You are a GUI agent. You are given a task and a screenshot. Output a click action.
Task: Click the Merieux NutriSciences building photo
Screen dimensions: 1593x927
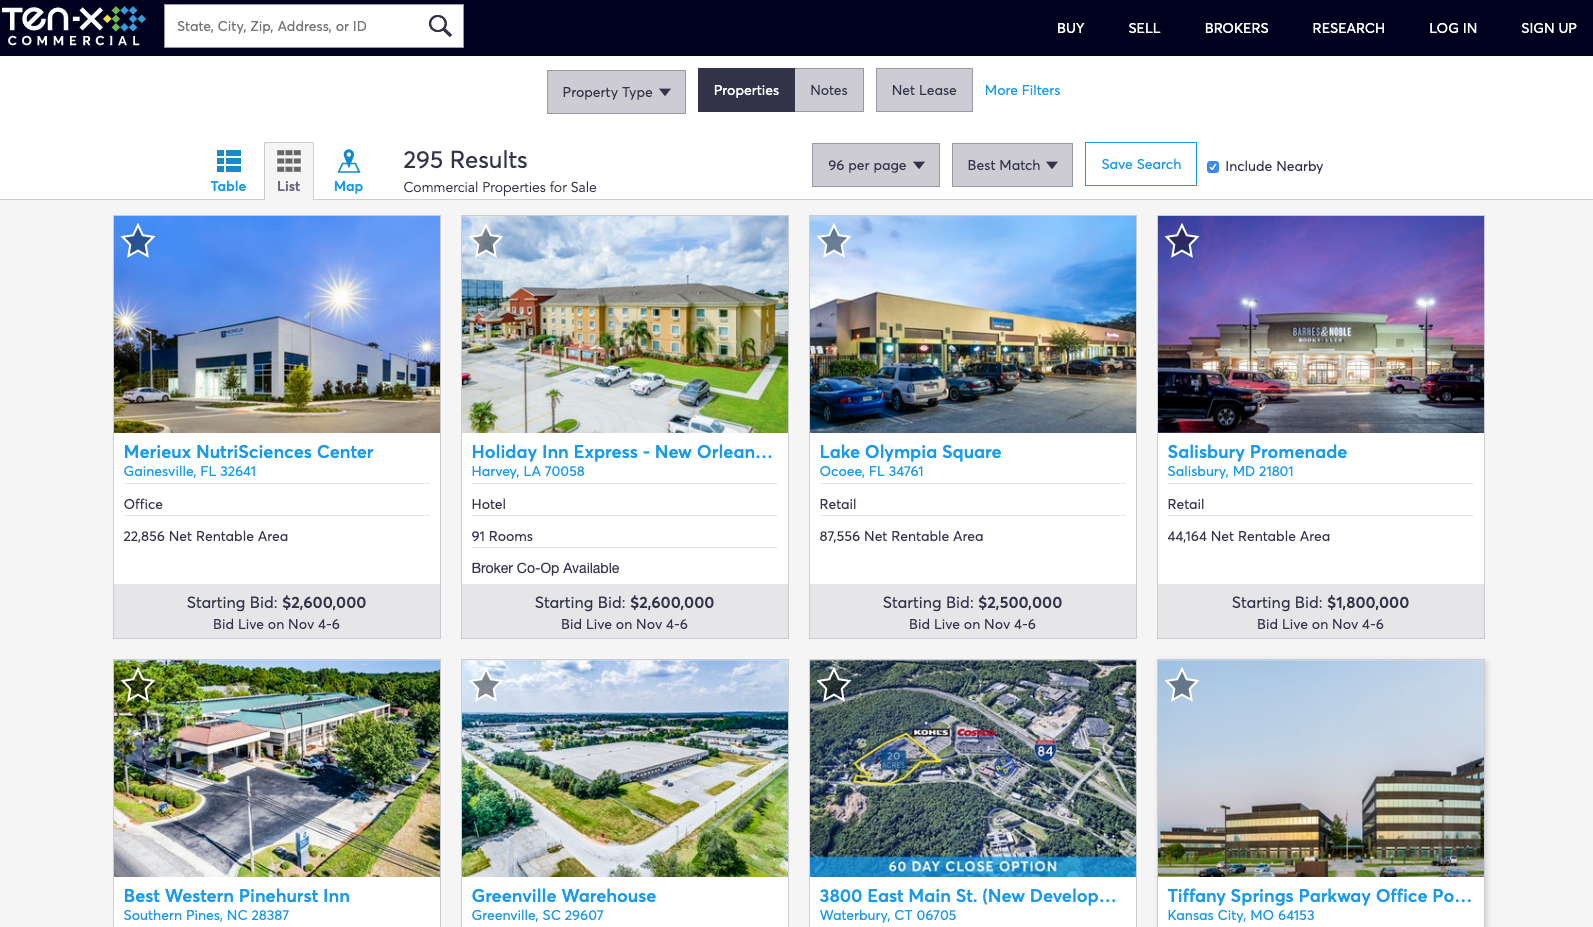277,324
